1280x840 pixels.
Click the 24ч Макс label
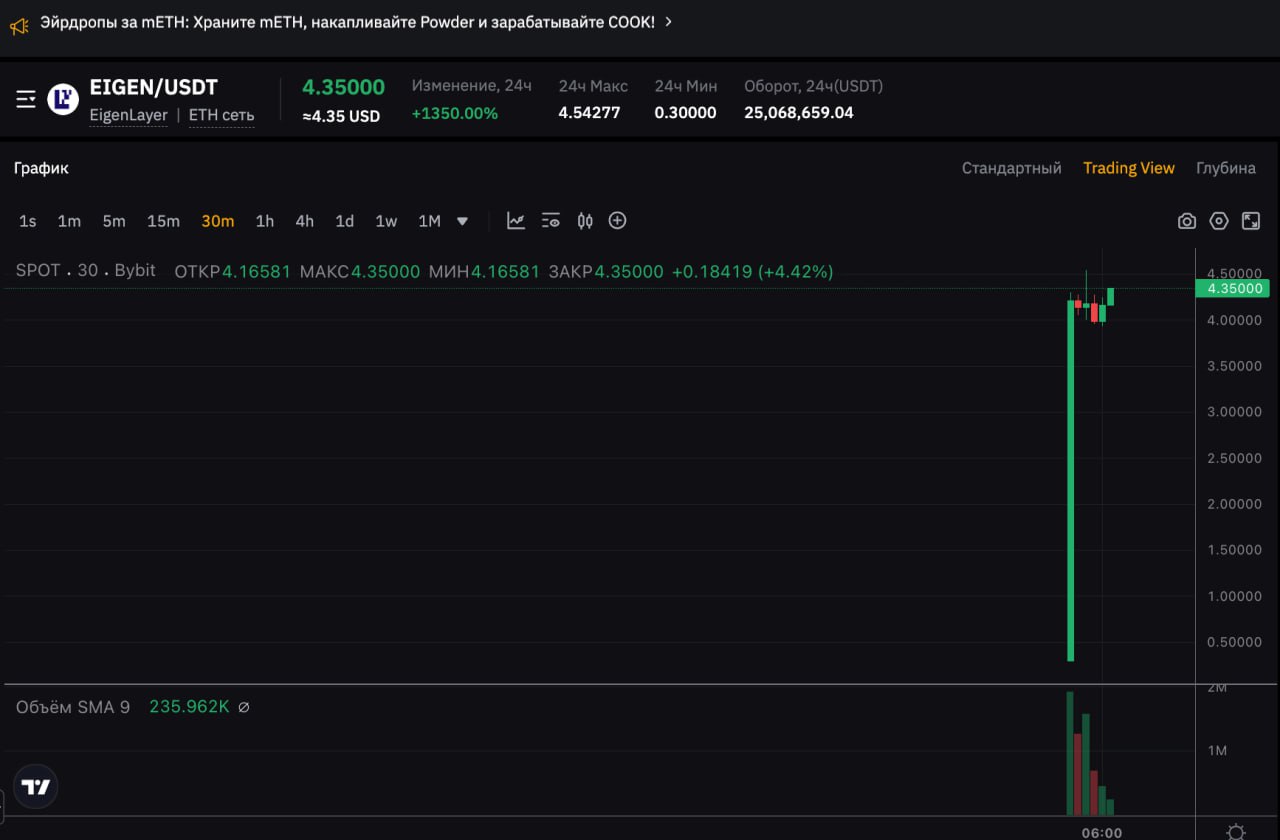(x=594, y=86)
